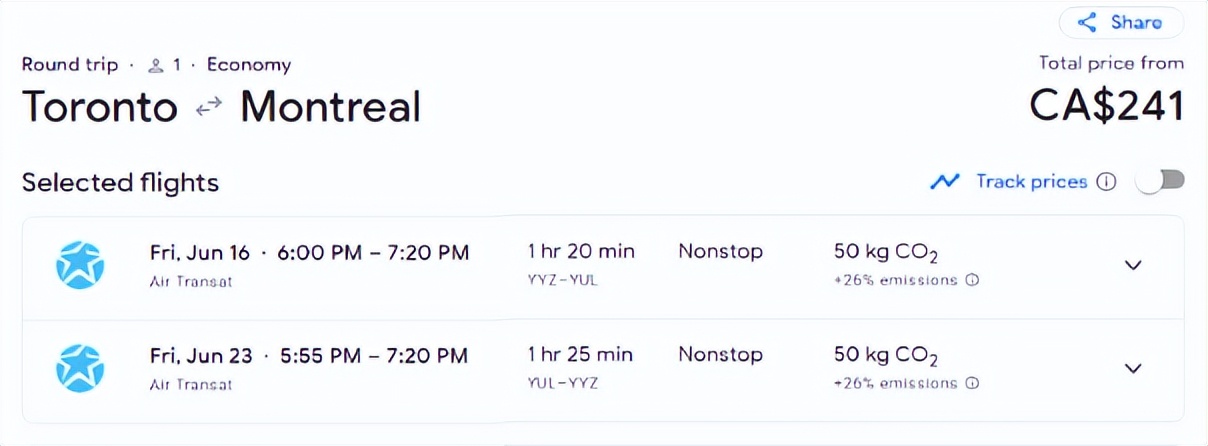
Task: Click the share icon
Action: pos(1087,22)
